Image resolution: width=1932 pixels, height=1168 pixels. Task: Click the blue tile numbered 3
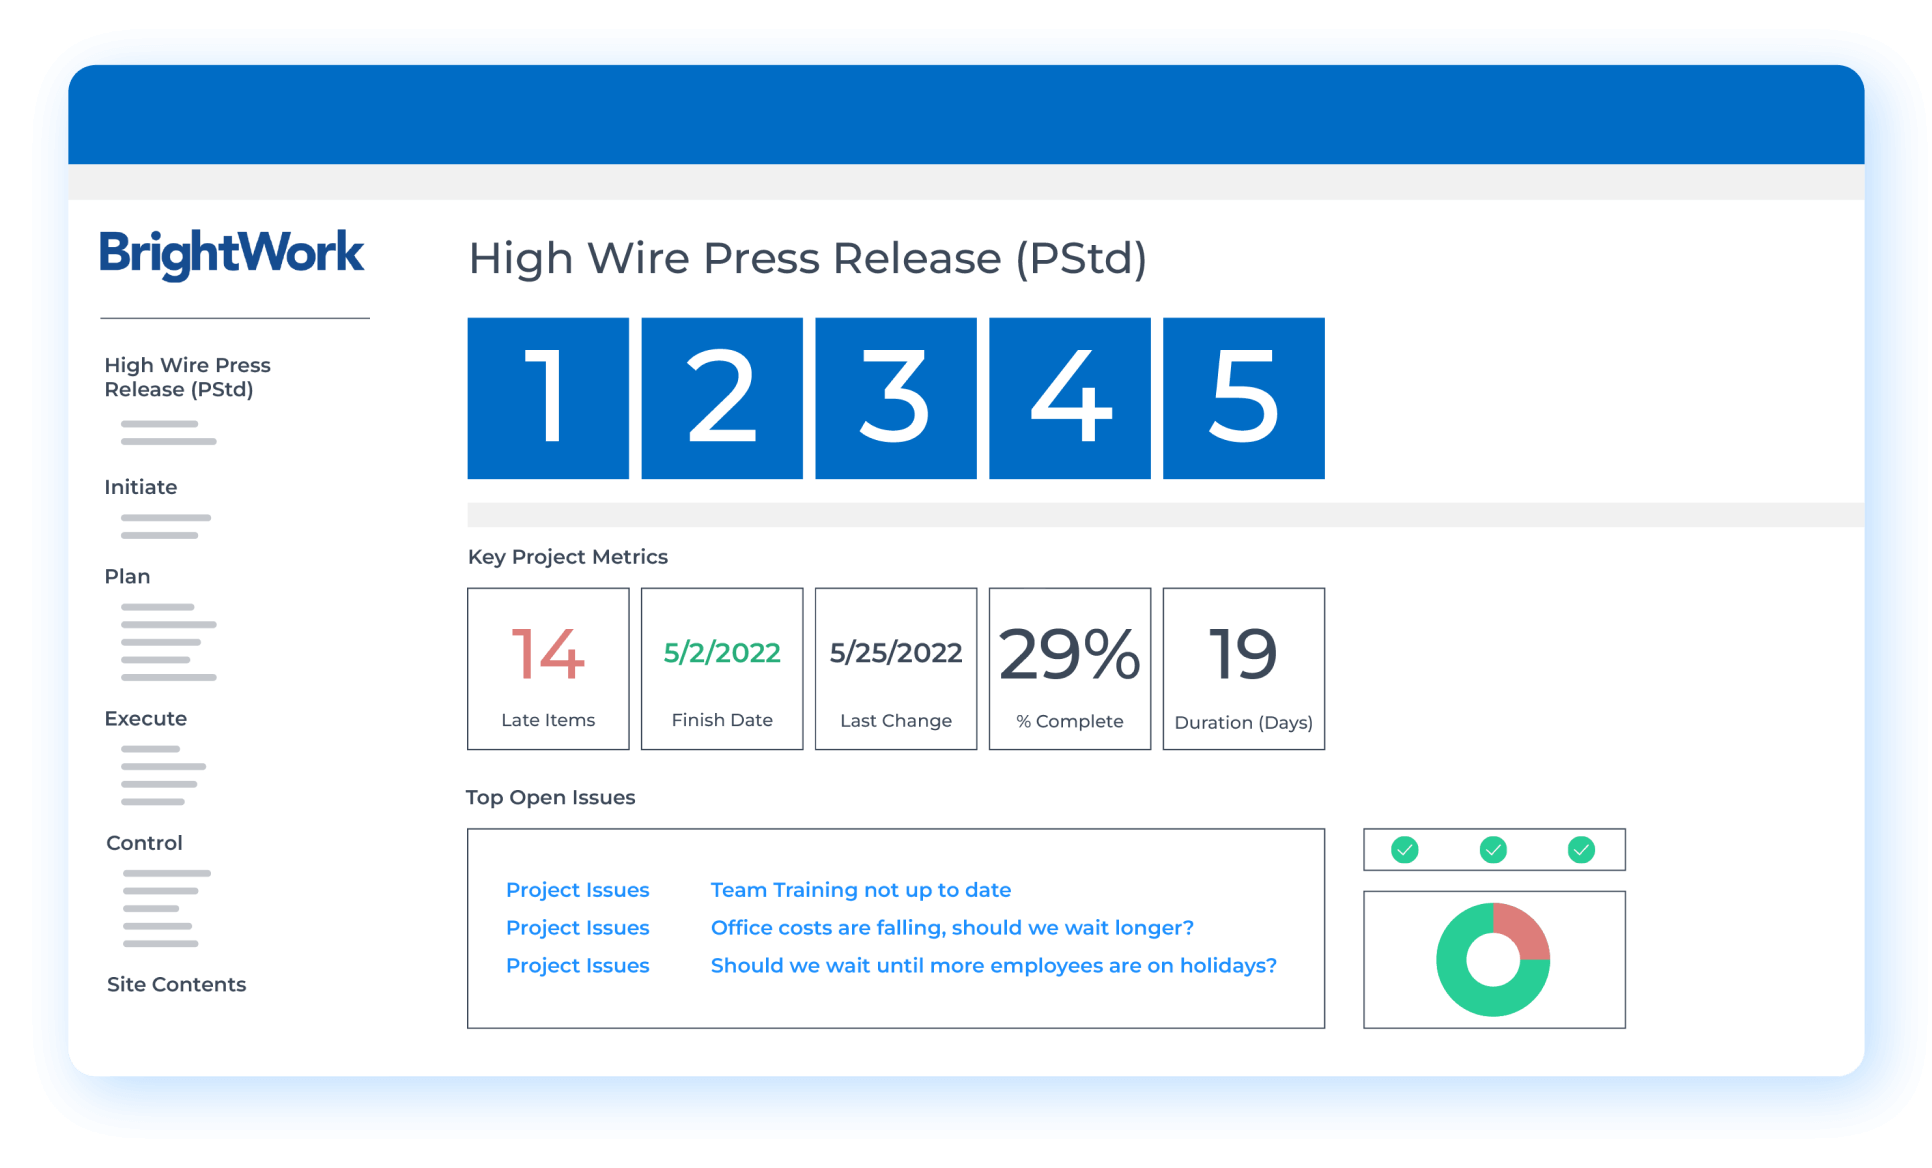tap(896, 398)
